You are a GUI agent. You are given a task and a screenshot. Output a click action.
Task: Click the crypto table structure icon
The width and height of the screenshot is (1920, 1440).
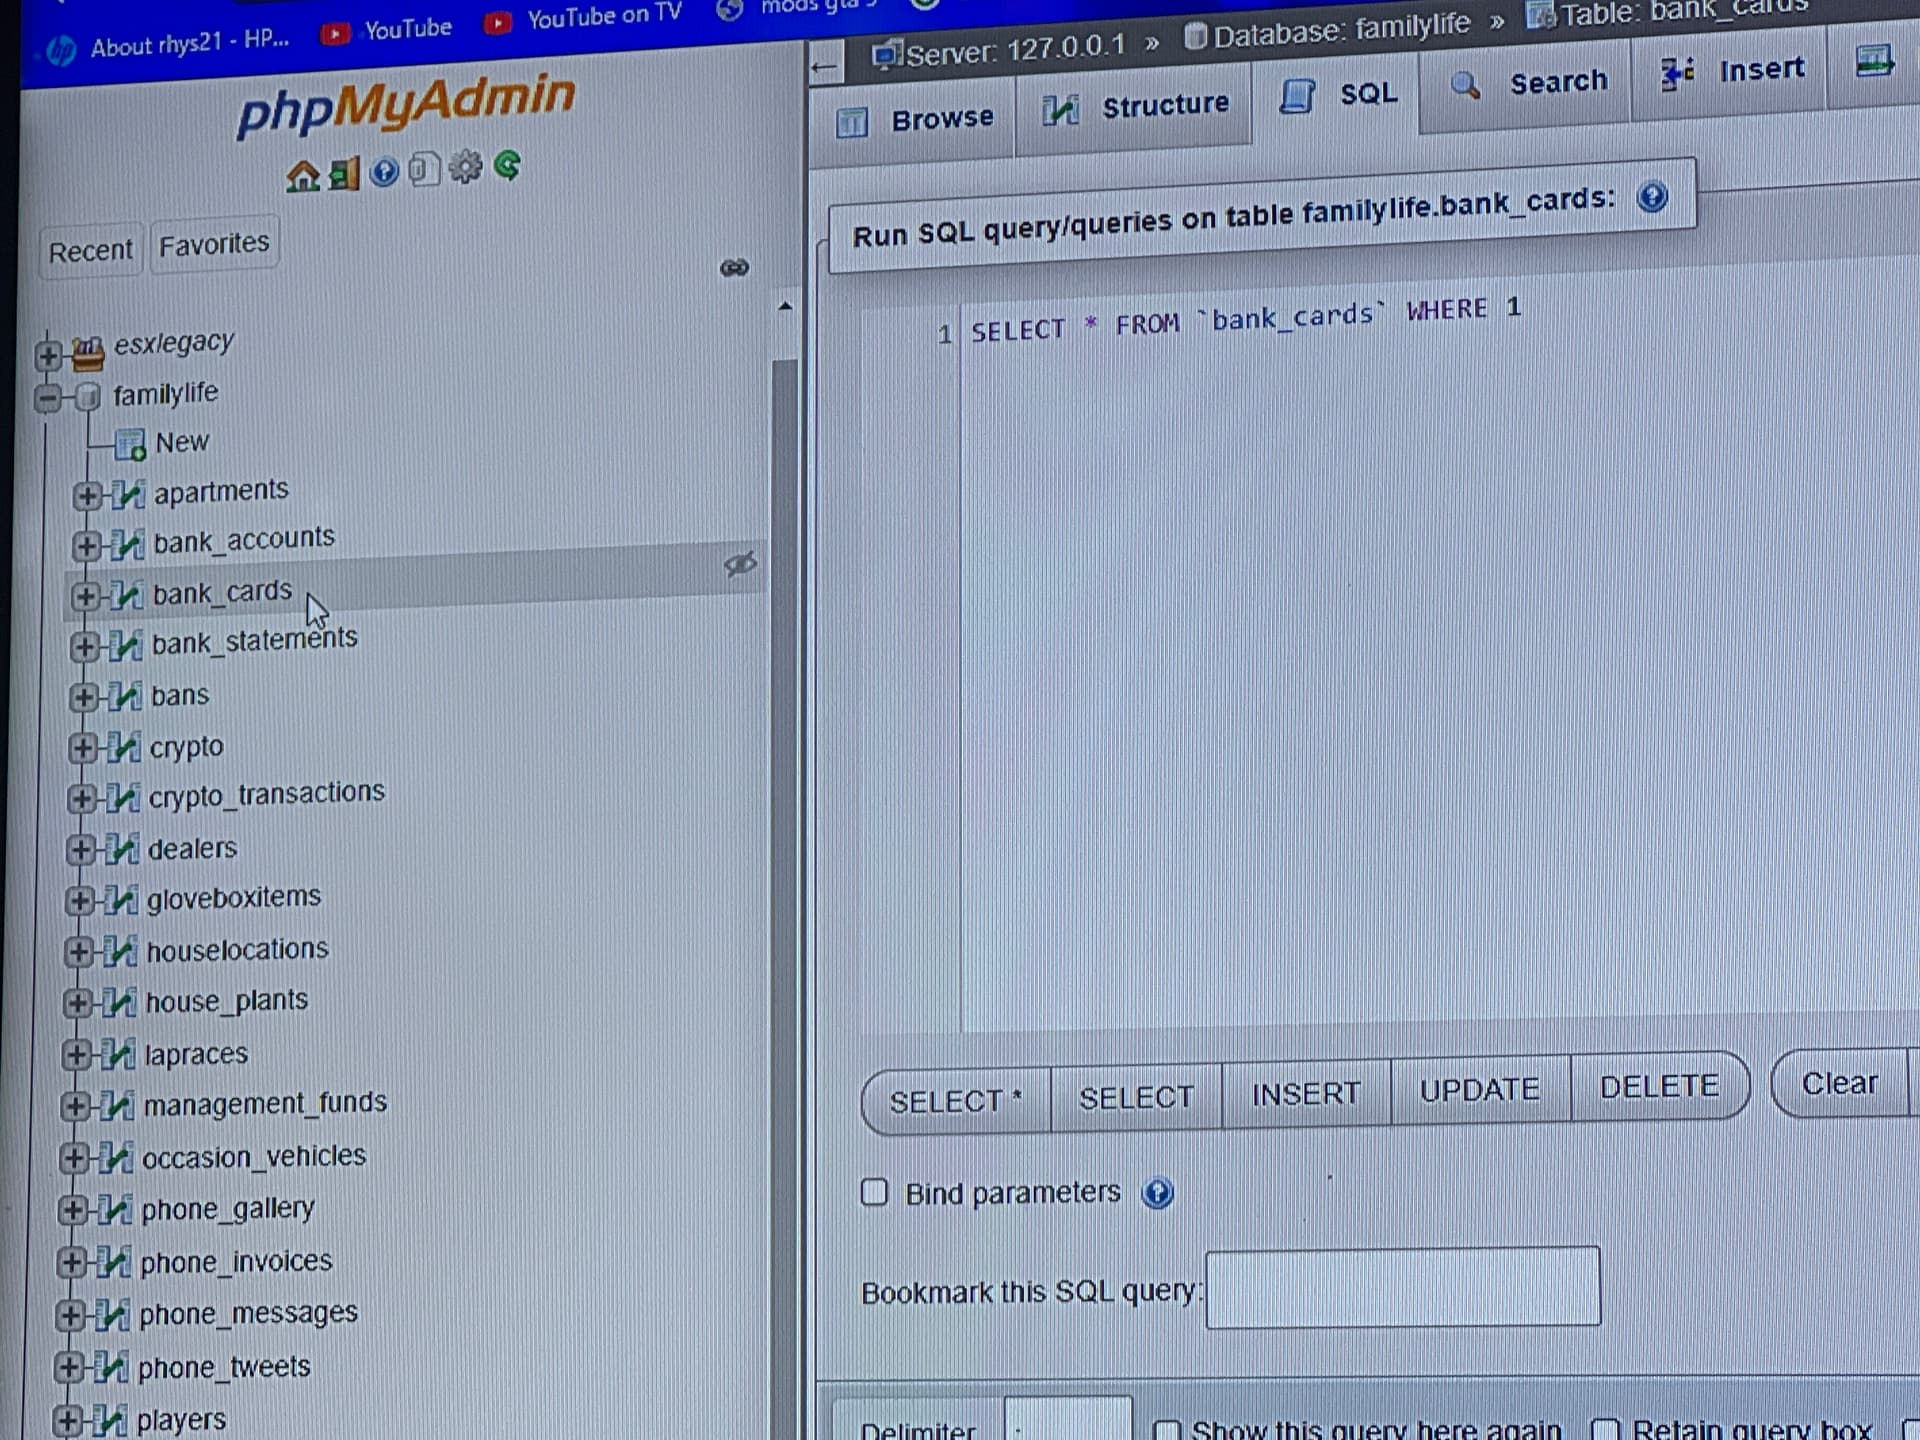coord(123,748)
